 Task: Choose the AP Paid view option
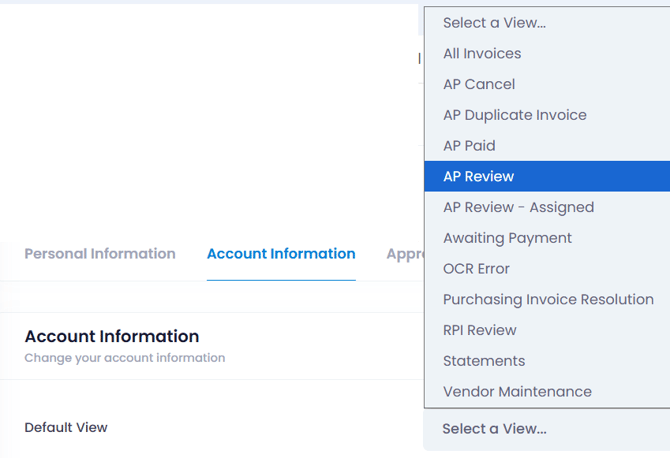coord(469,146)
